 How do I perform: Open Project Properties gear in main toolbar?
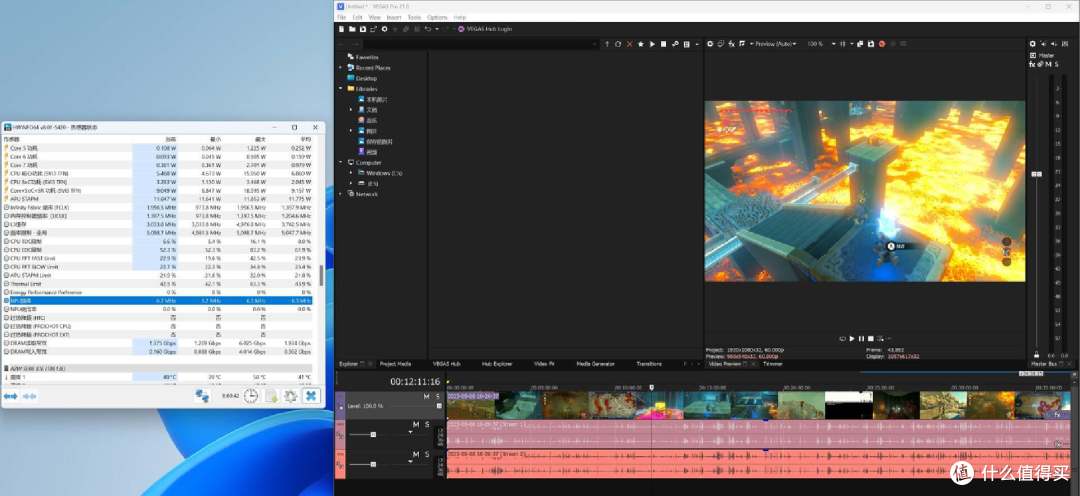[x=384, y=29]
